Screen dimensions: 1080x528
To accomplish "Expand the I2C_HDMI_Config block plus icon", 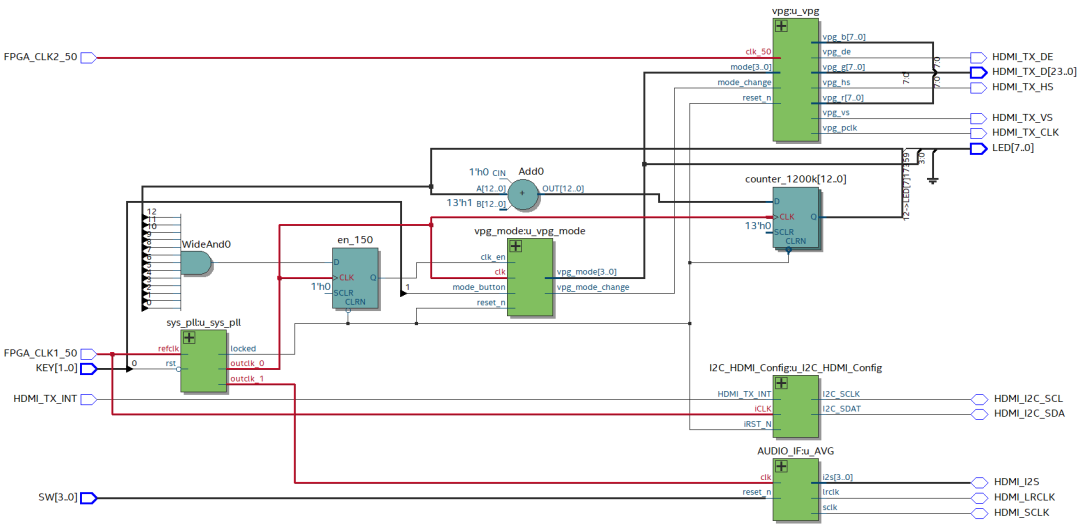I will (x=781, y=383).
